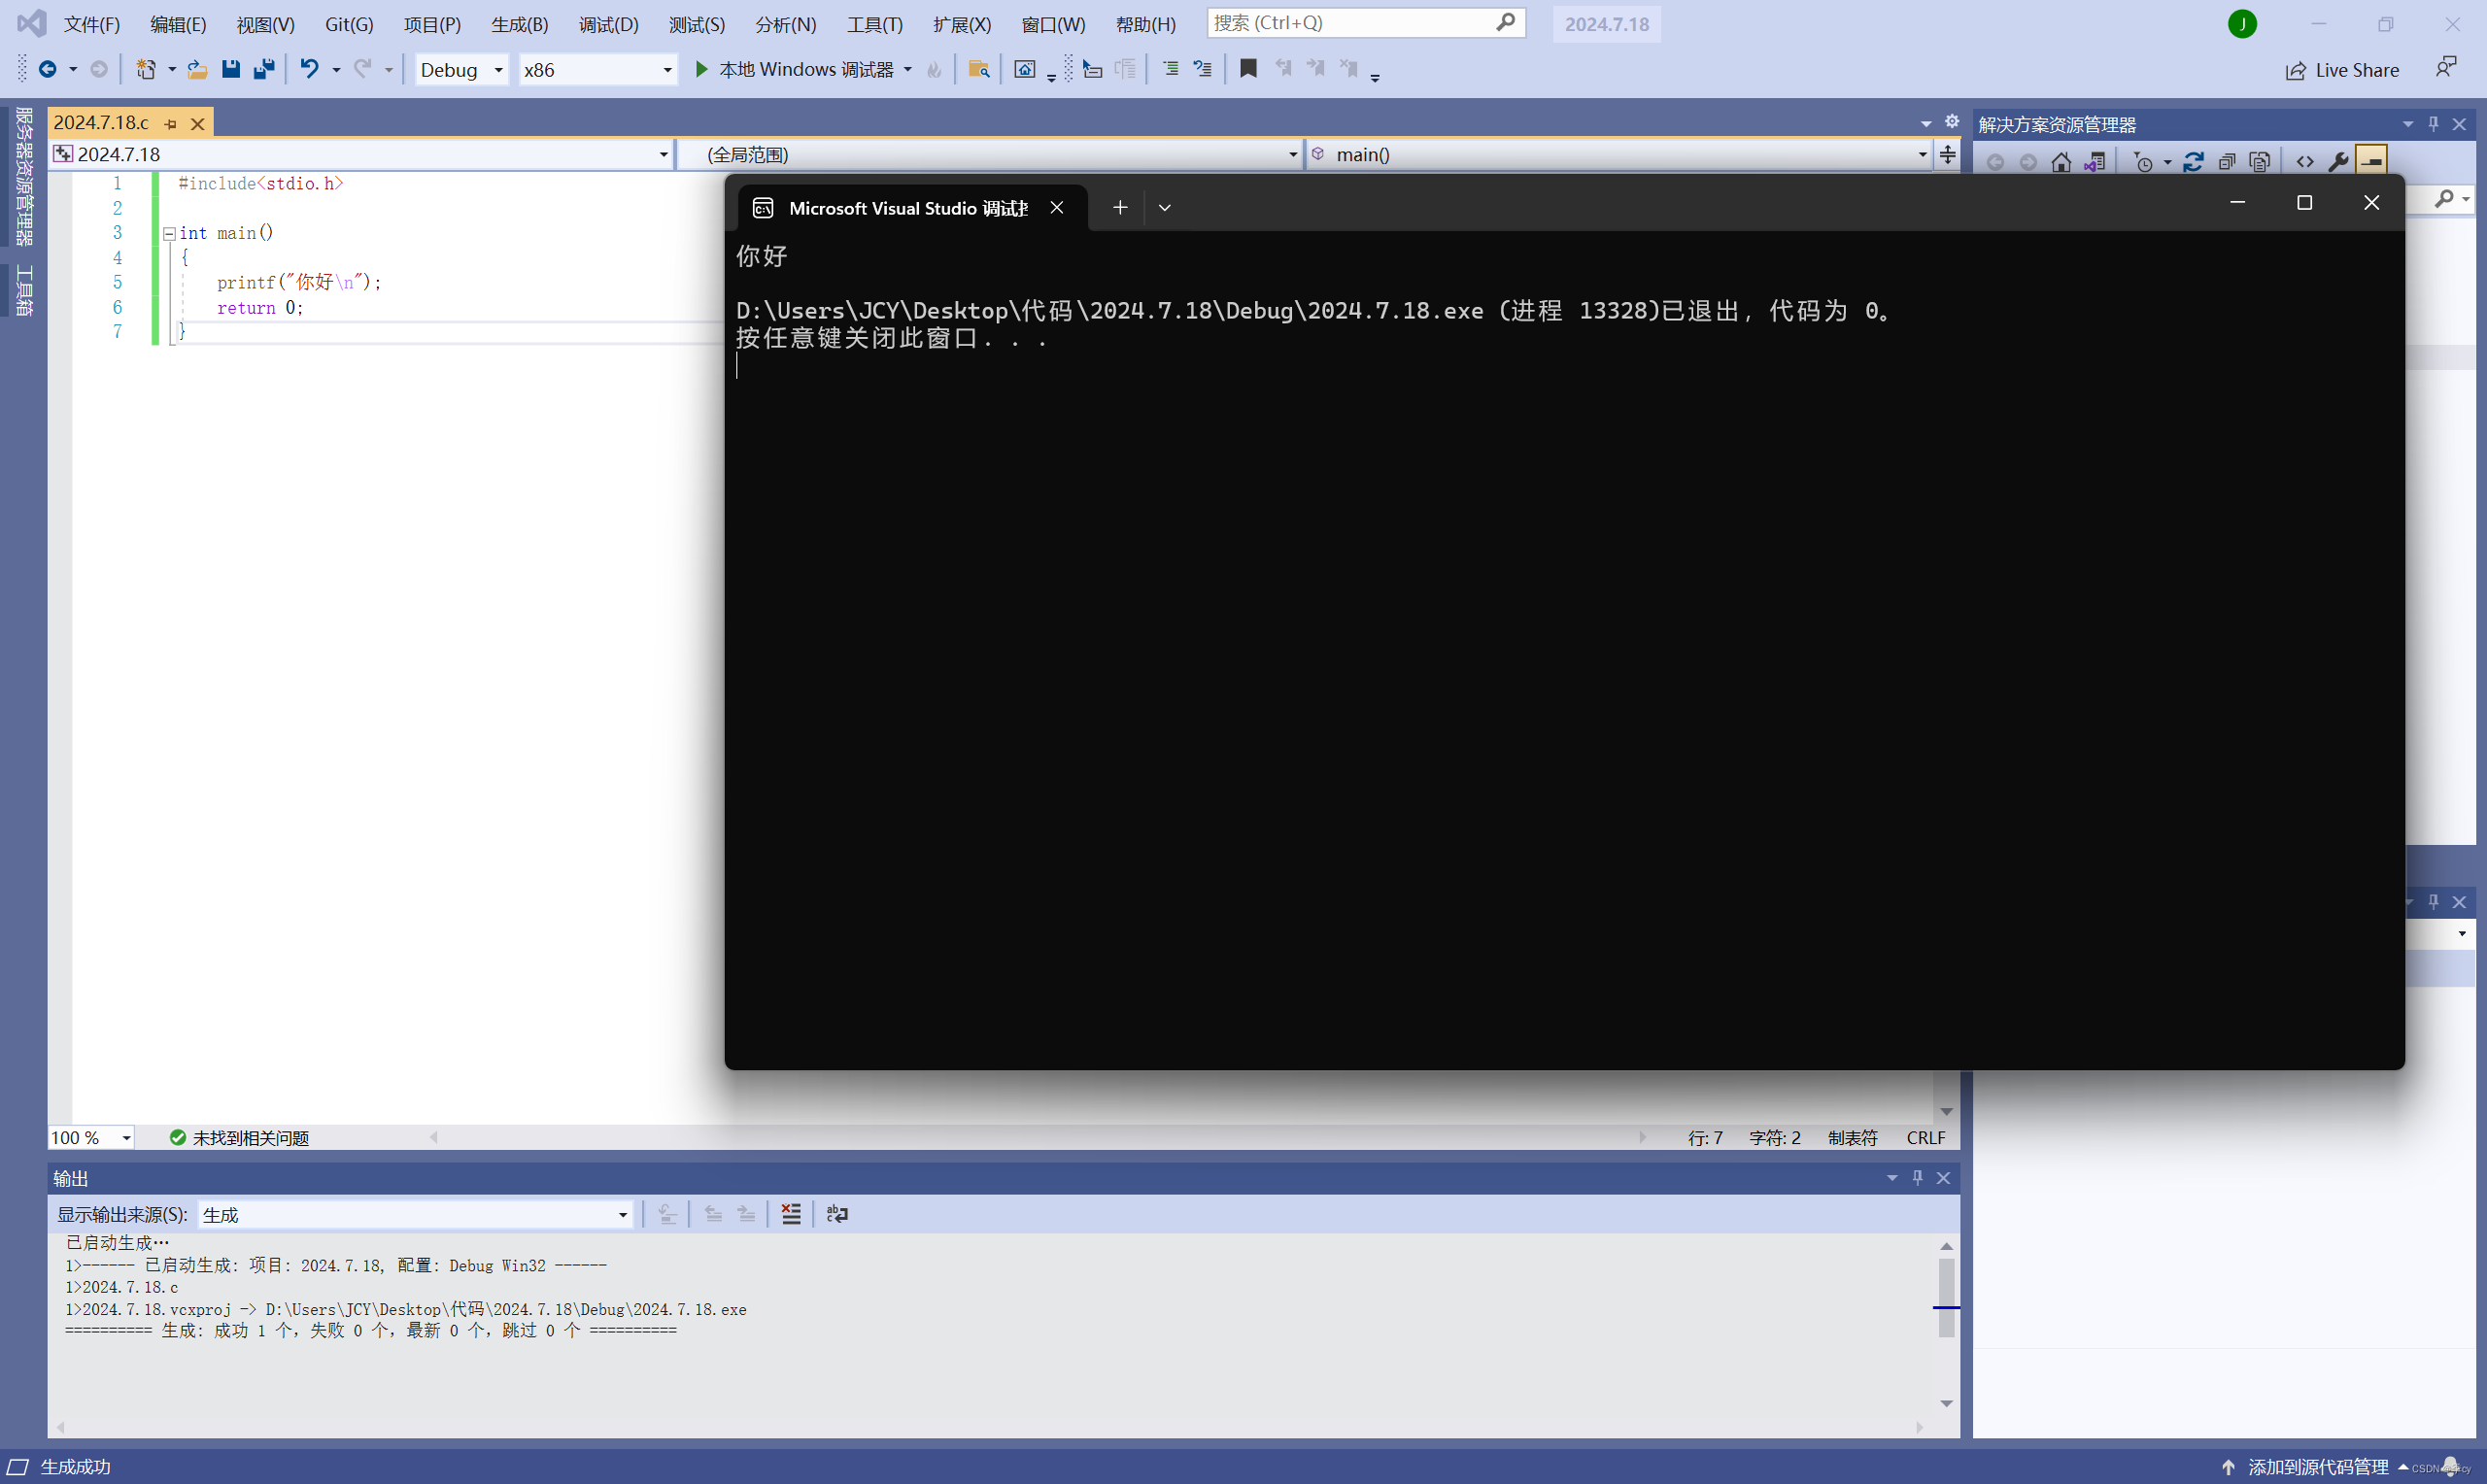Pin the 2024.7.18.c tab
This screenshot has width=2487, height=1484.
[170, 123]
